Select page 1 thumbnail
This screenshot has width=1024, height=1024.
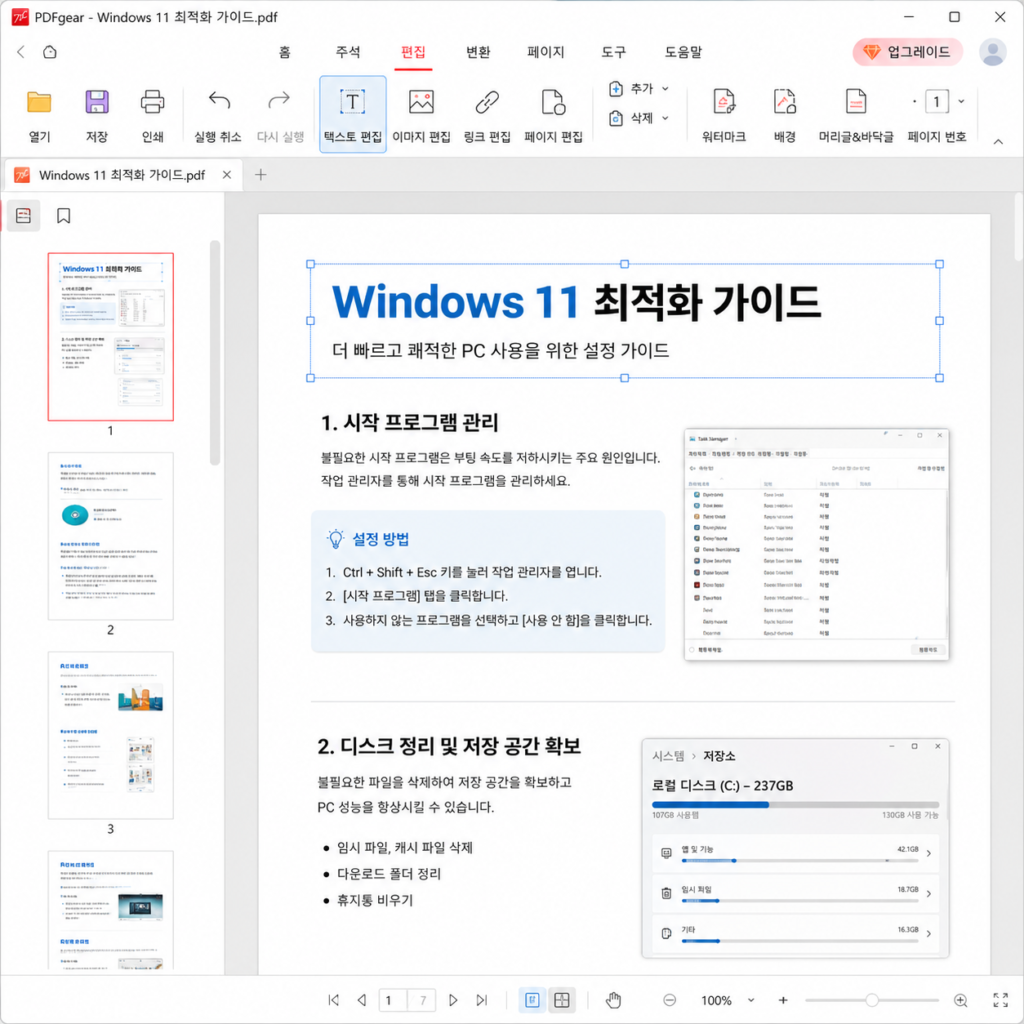[x=110, y=336]
